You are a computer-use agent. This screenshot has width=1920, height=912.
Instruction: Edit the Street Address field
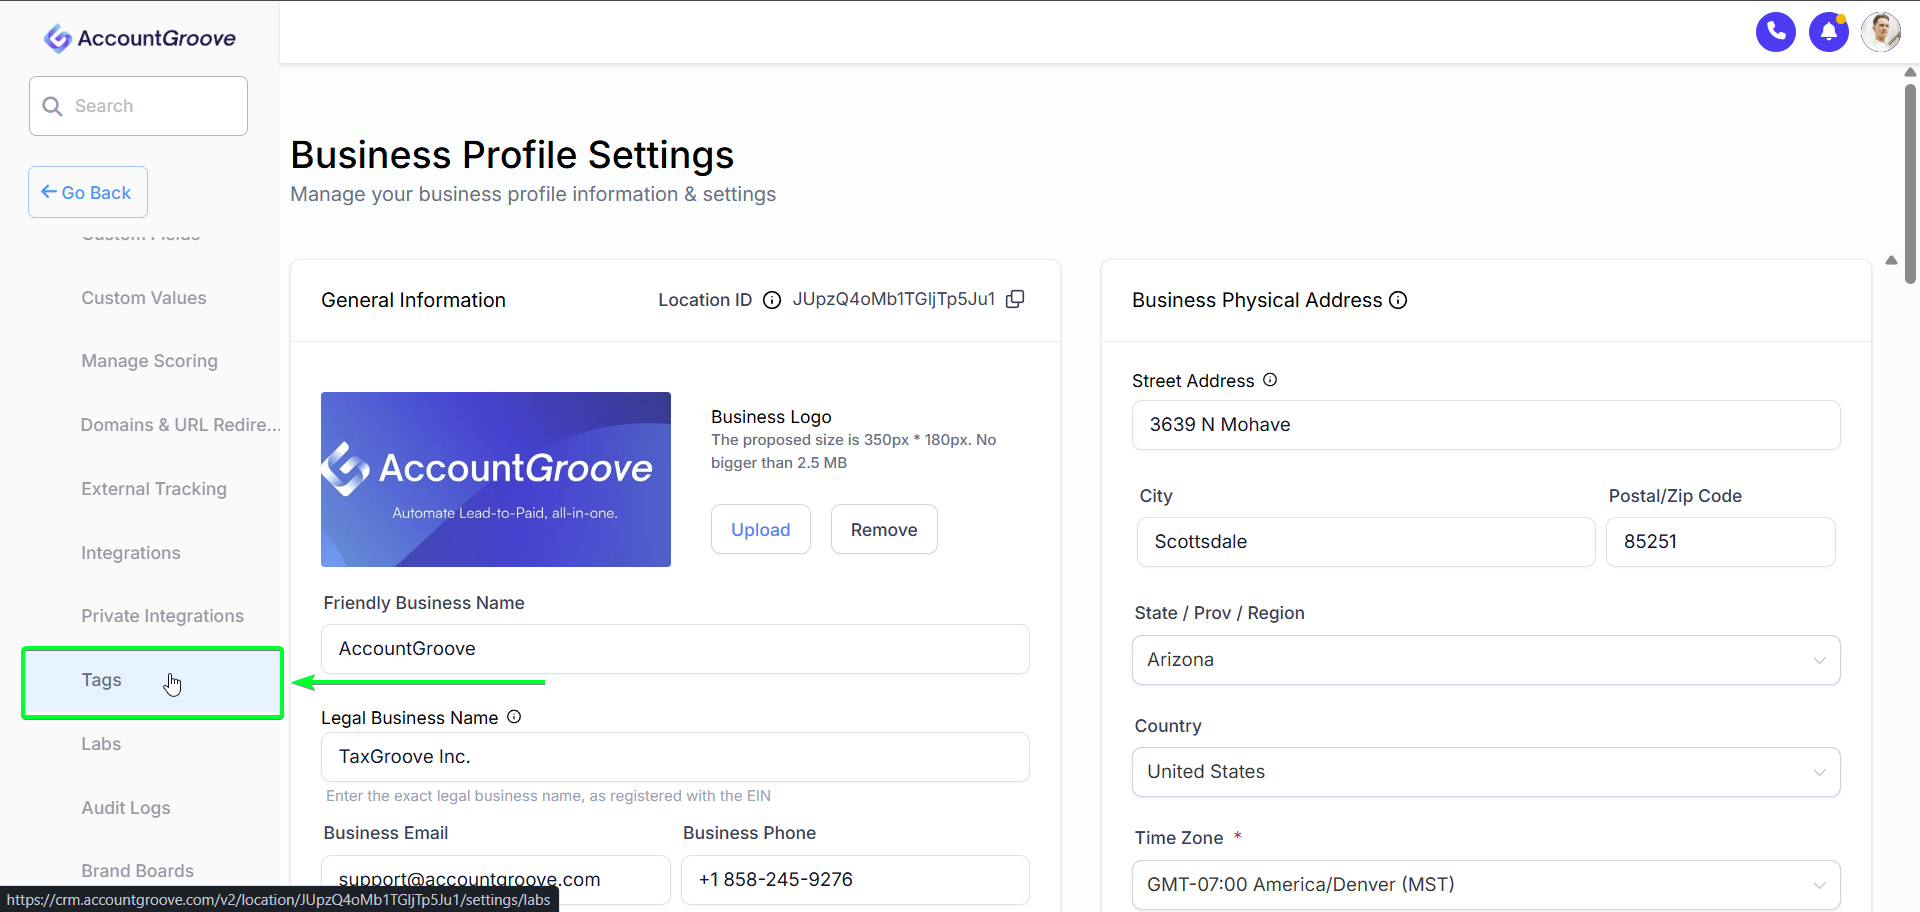coord(1486,425)
